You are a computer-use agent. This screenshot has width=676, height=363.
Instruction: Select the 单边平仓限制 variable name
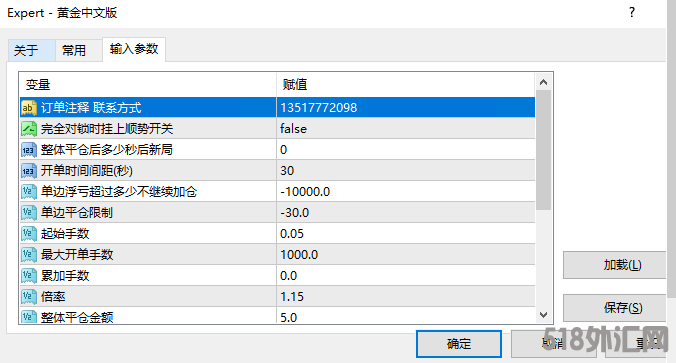(77, 213)
